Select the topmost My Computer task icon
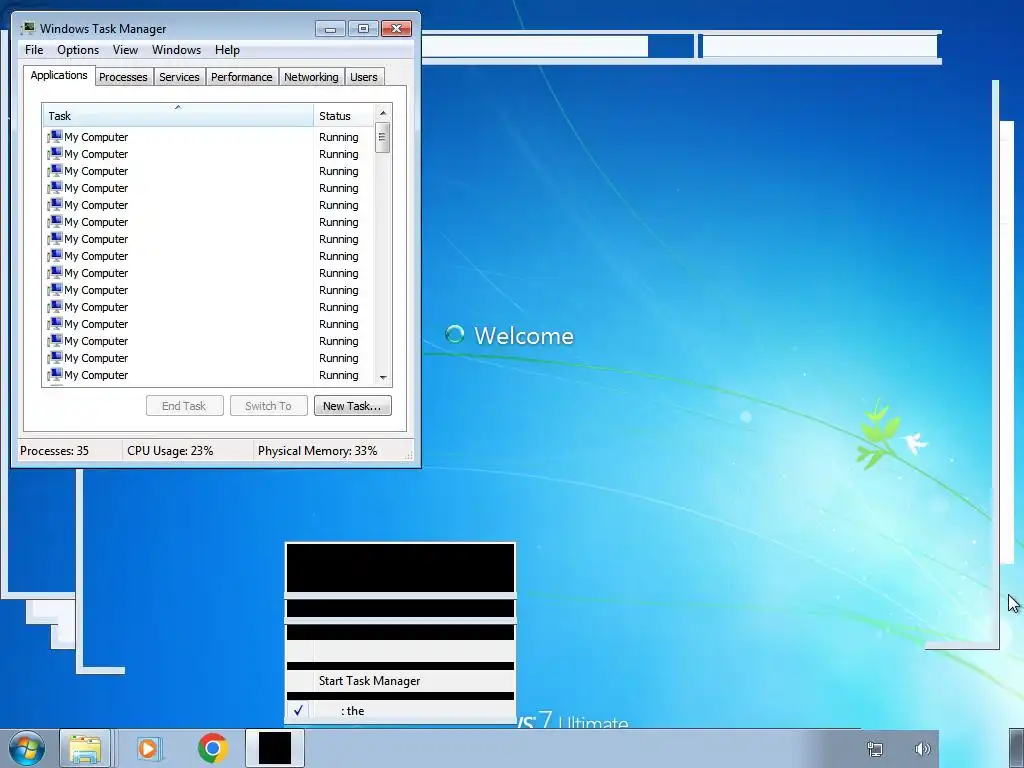The height and width of the screenshot is (768, 1024). (x=55, y=136)
